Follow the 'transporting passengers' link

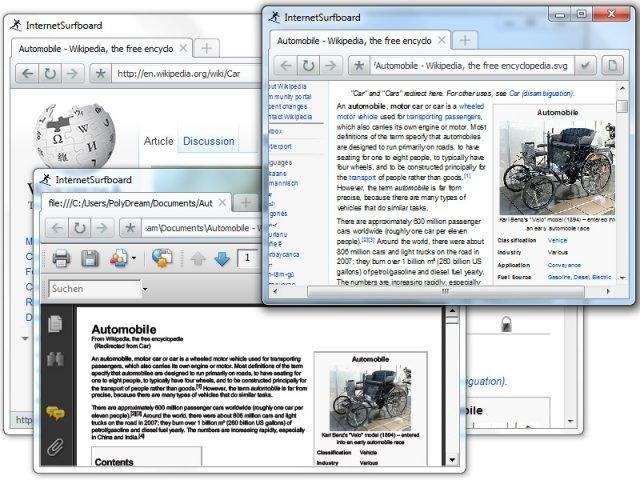[443, 116]
